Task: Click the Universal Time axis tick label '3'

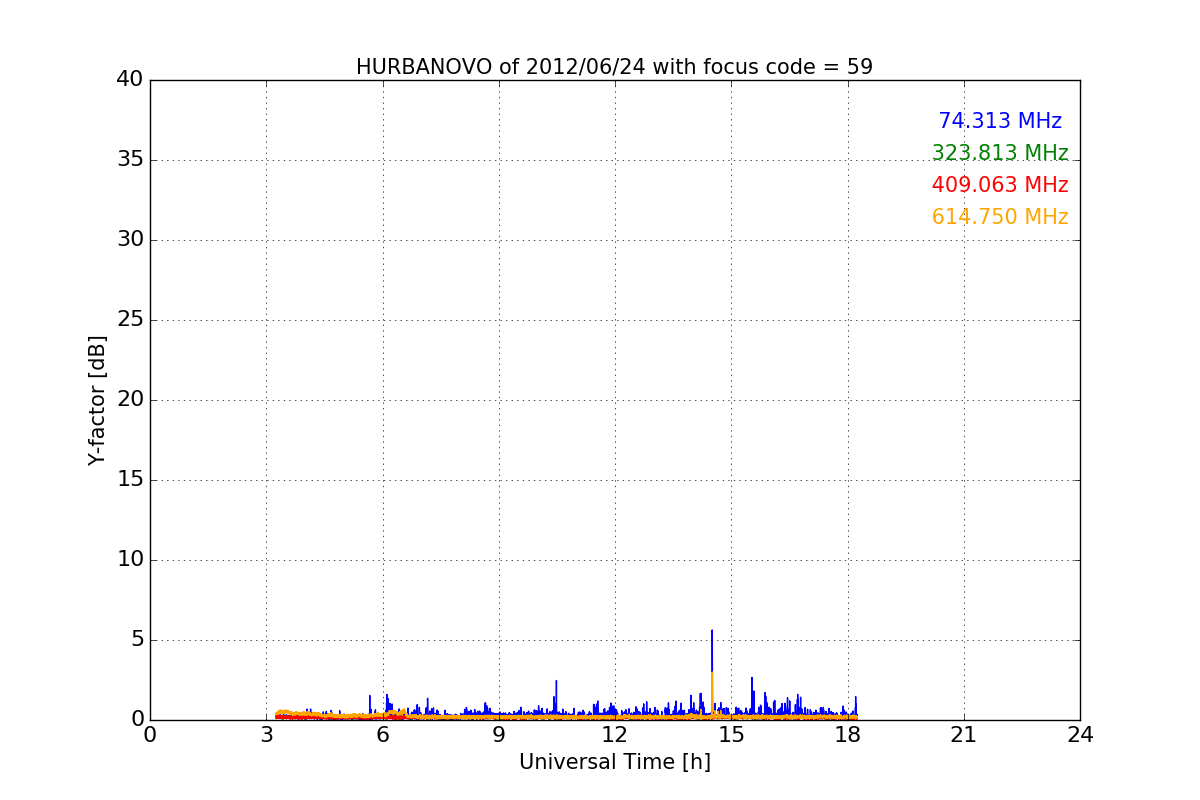Action: (x=266, y=735)
